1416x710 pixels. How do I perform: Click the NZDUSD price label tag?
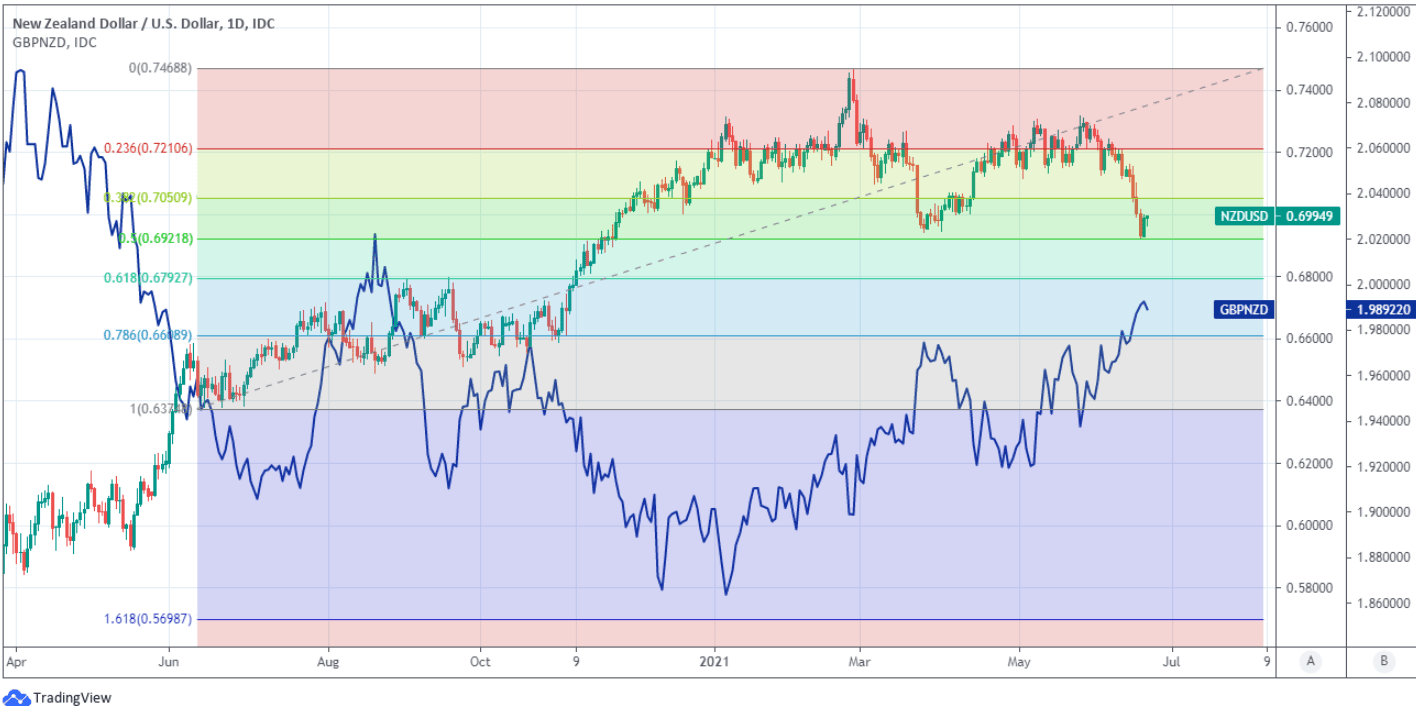click(x=1243, y=216)
